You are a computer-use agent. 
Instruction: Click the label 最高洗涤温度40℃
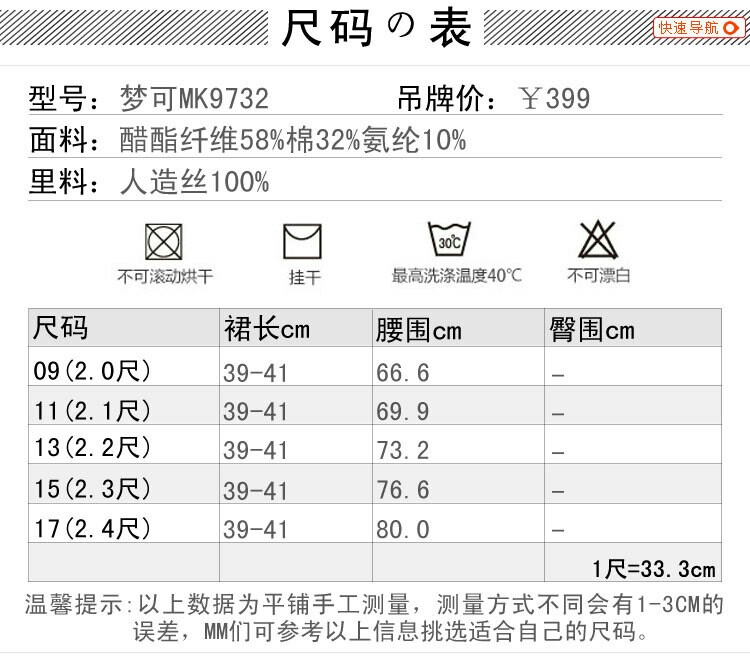tap(456, 276)
